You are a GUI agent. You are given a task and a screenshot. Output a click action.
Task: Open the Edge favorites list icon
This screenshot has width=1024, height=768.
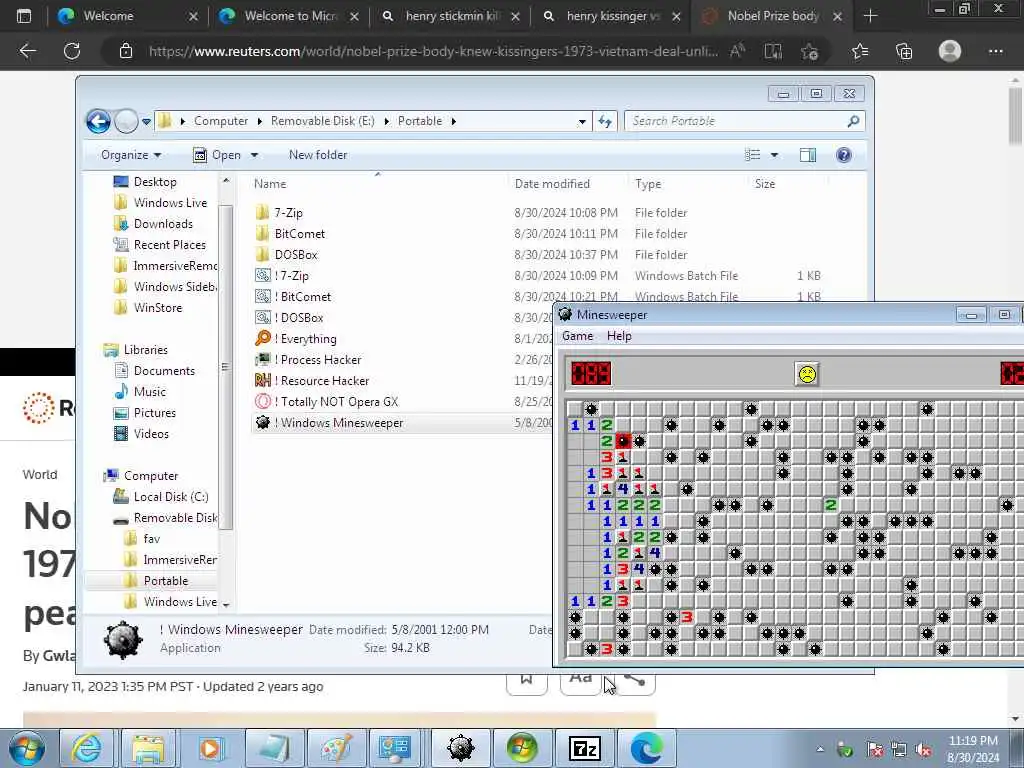tap(860, 51)
